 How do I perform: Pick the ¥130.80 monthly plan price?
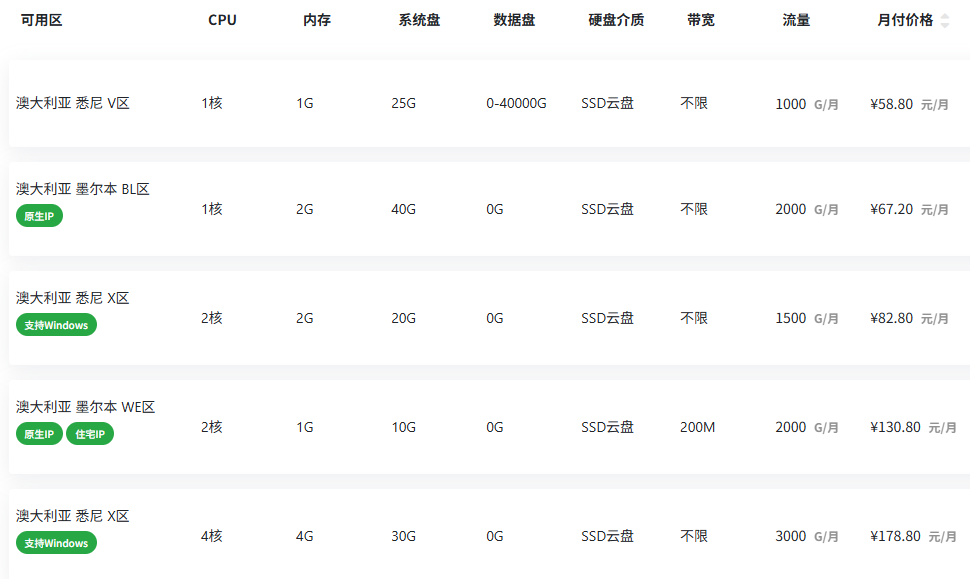(895, 427)
